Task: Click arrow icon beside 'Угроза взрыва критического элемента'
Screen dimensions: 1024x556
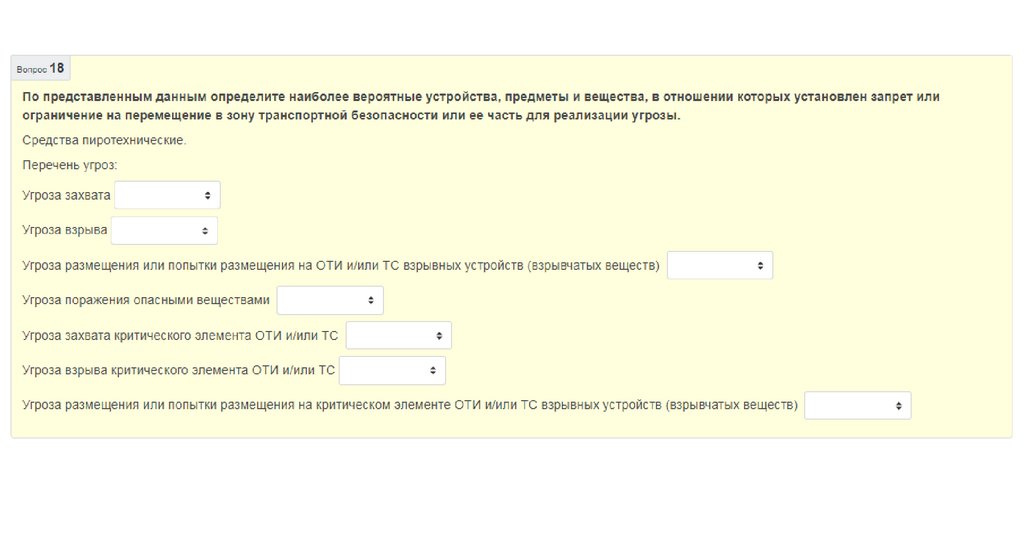Action: (x=432, y=370)
